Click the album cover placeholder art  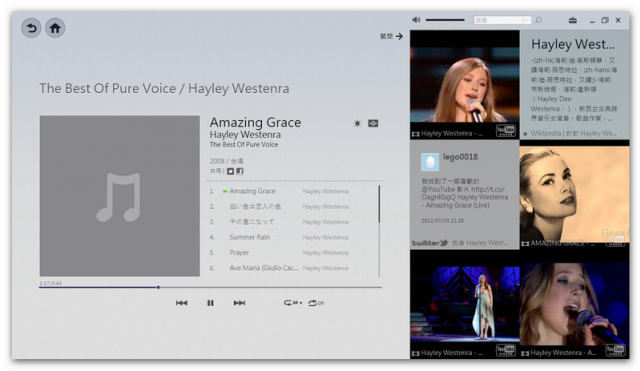[x=120, y=196]
